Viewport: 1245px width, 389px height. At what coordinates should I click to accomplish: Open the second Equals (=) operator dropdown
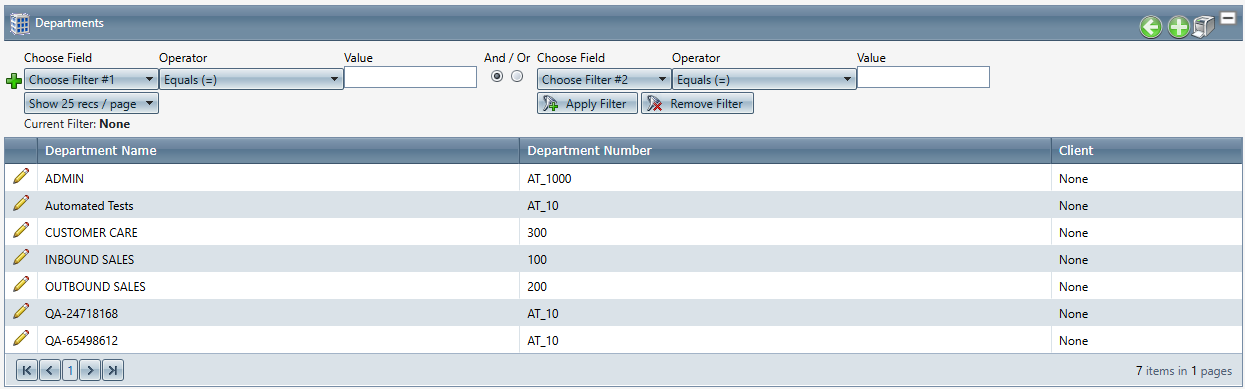[764, 79]
